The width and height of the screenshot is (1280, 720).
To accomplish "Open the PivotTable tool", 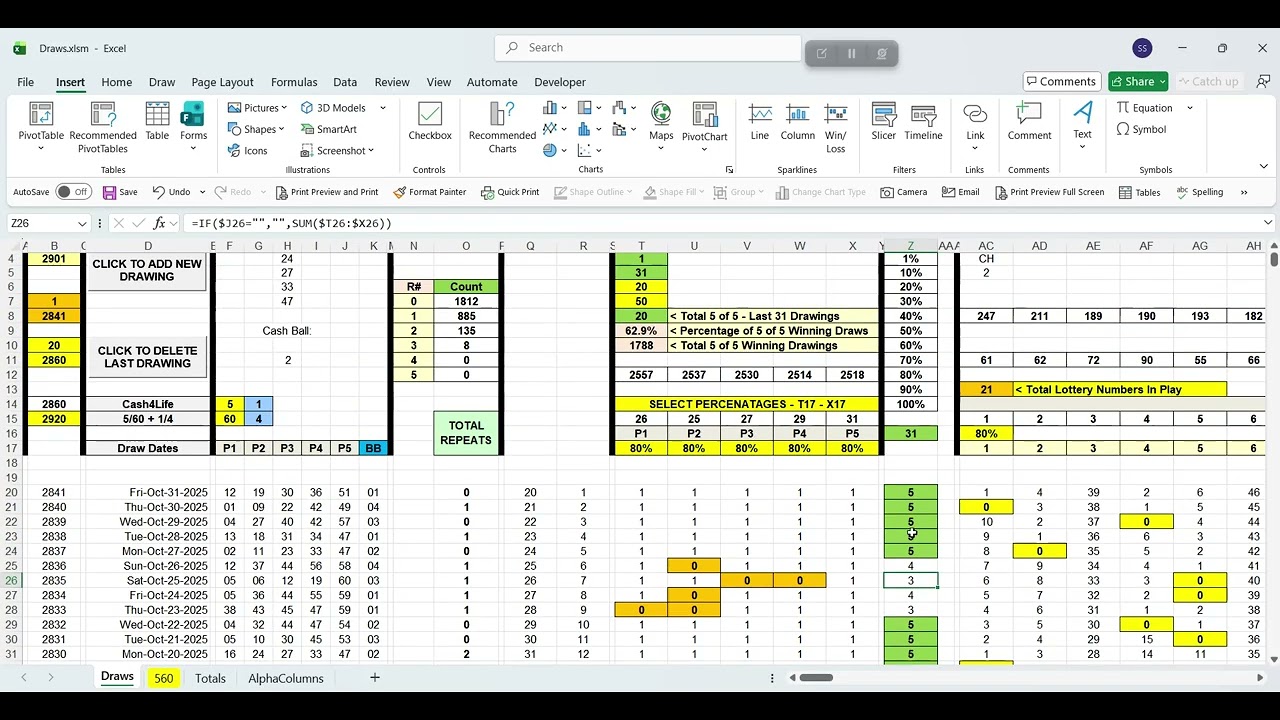I will pyautogui.click(x=41, y=127).
